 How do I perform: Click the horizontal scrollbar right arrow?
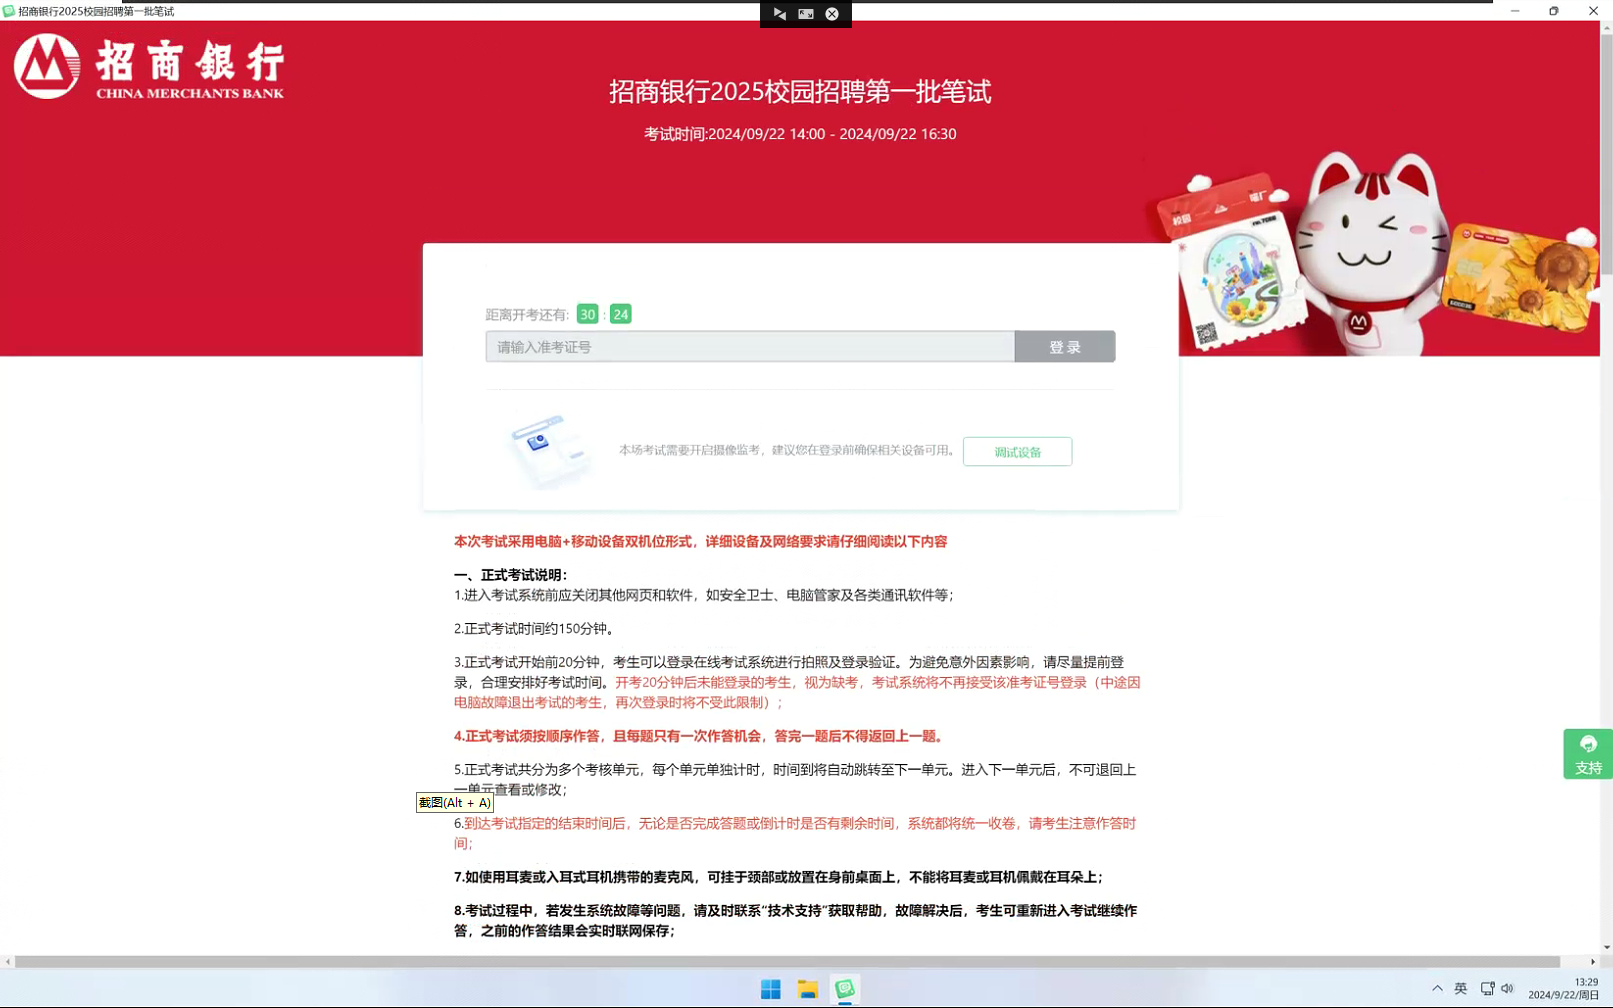click(1593, 962)
